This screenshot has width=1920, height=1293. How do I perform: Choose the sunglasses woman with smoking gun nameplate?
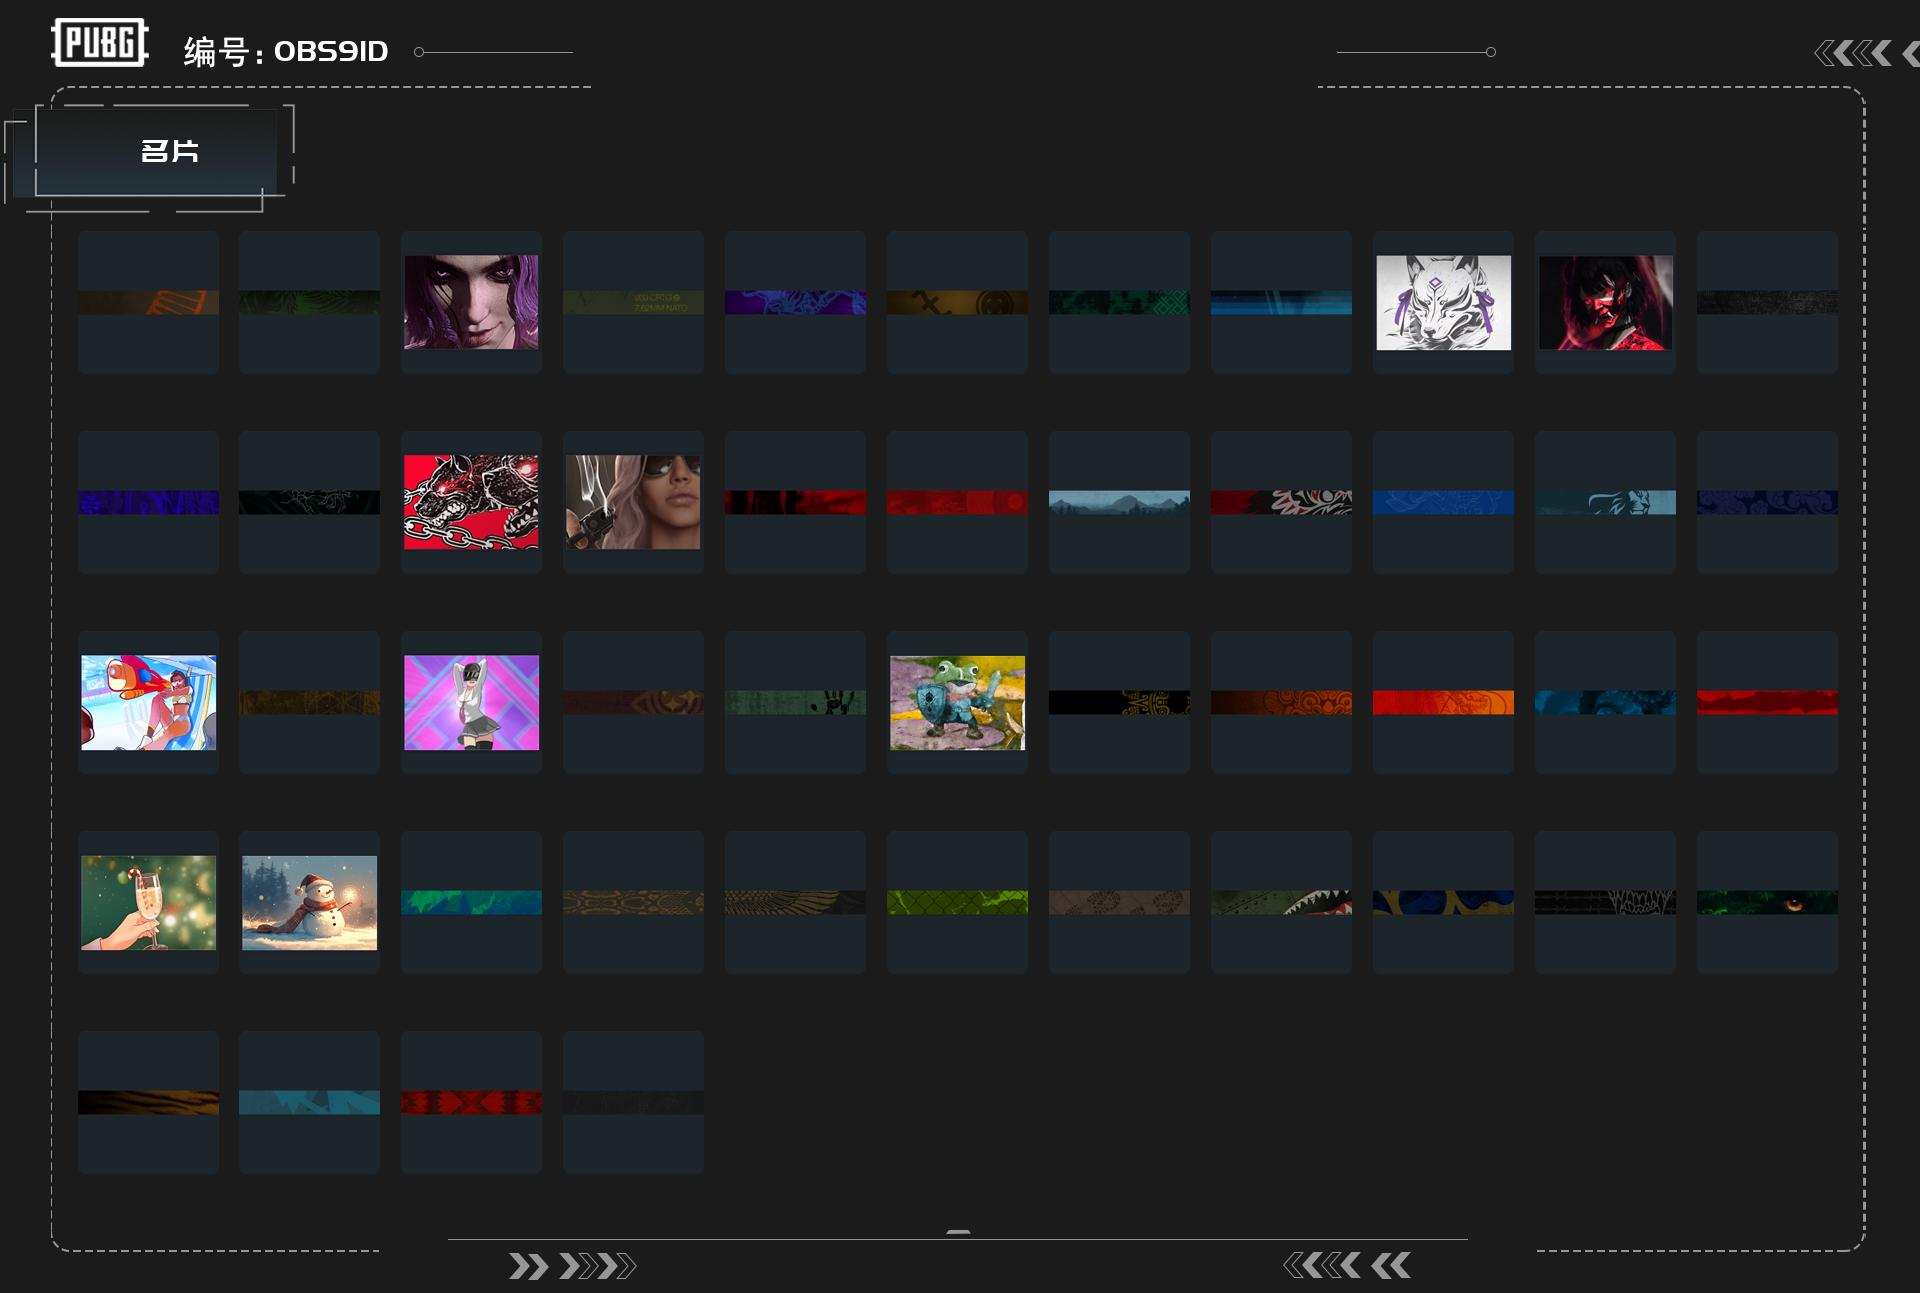[x=633, y=502]
